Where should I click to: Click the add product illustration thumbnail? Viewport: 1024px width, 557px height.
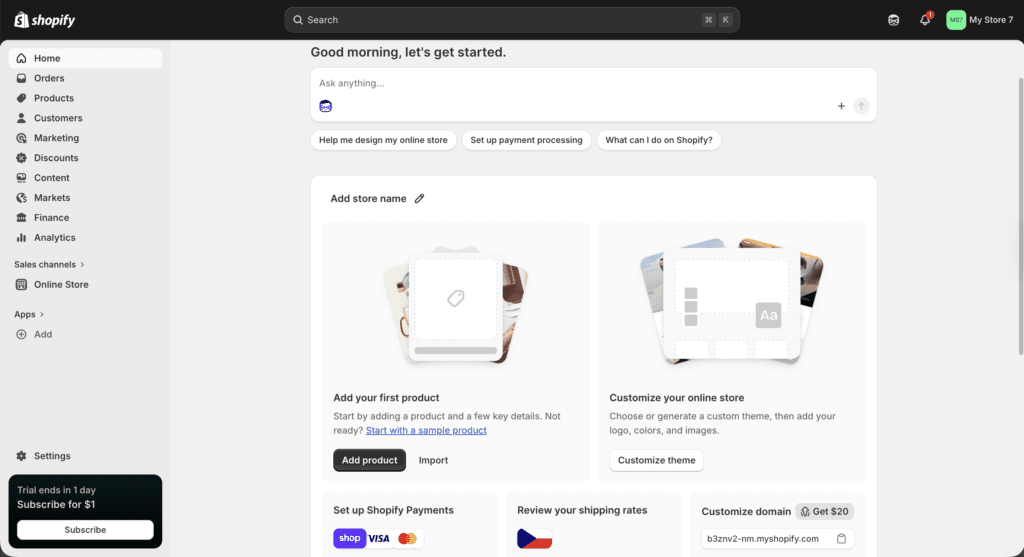point(456,304)
